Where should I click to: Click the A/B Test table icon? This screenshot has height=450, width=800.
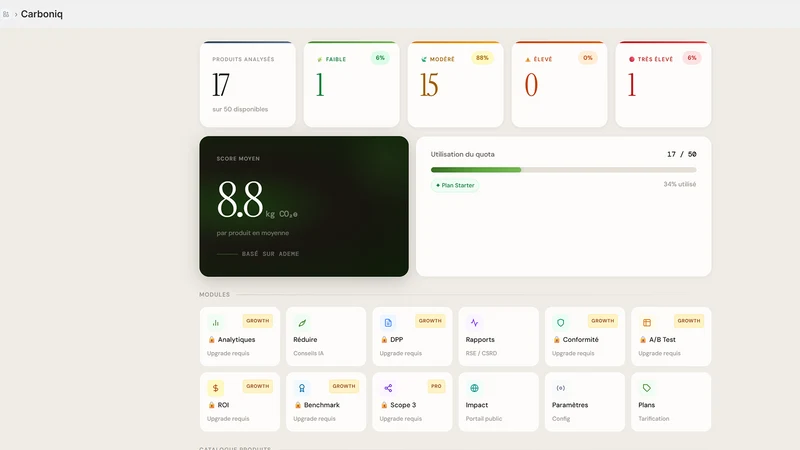pos(647,322)
